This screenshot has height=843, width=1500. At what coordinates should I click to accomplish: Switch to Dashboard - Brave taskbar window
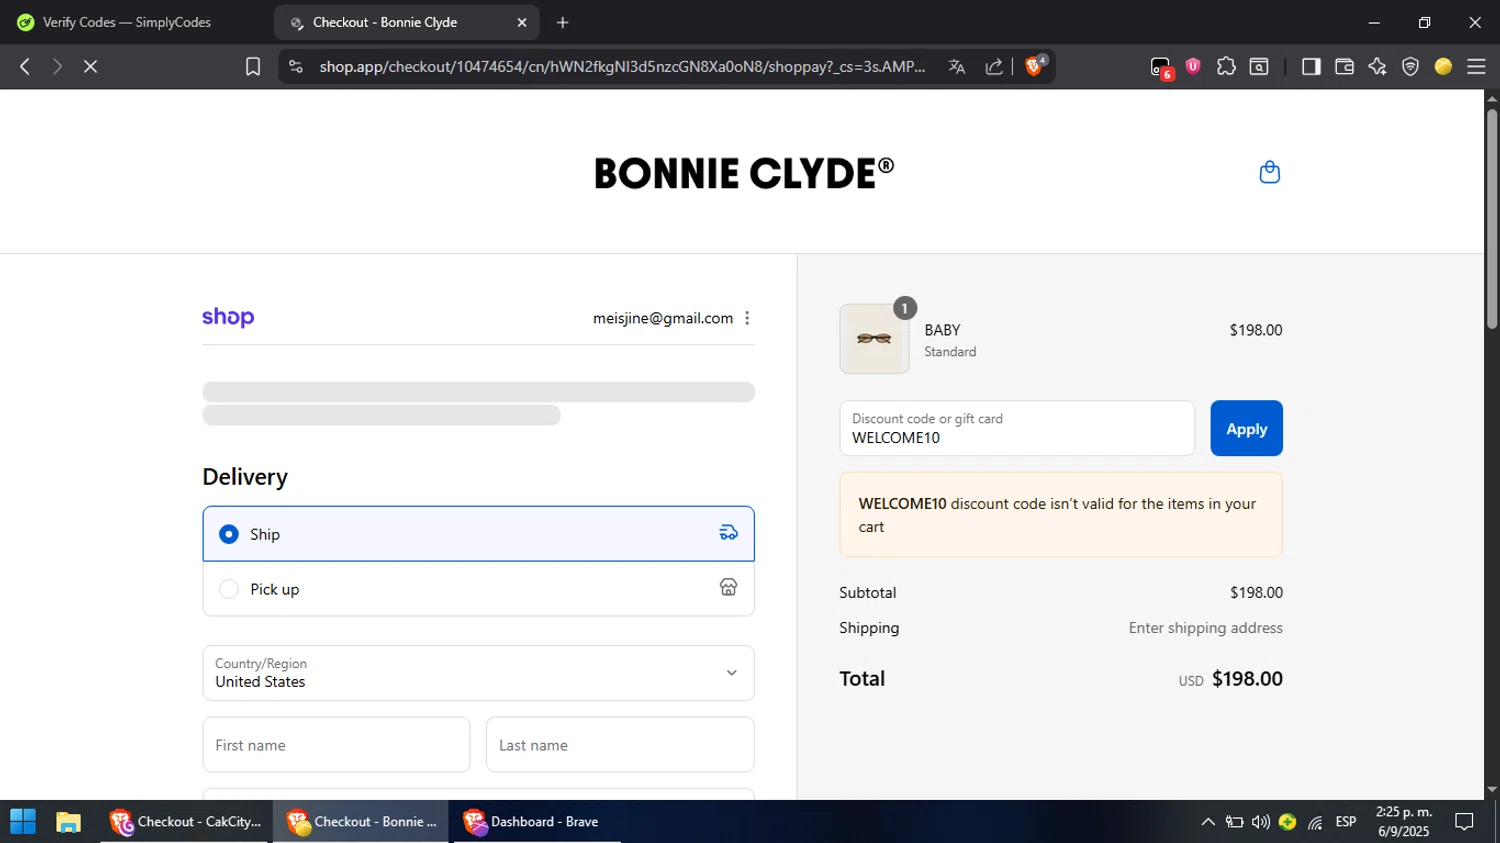click(536, 822)
